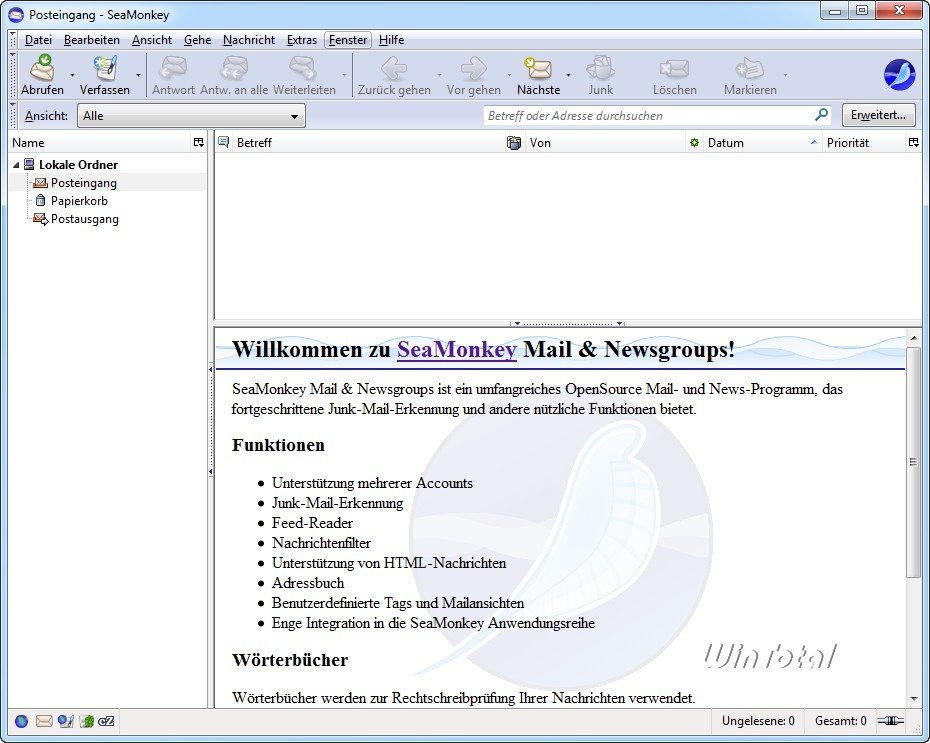
Task: Sort messages by the Datum column
Action: [762, 142]
